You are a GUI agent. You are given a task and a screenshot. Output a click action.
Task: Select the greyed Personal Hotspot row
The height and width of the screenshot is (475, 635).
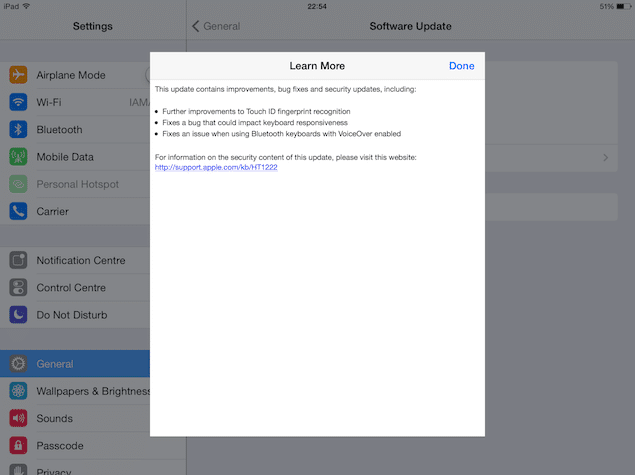75,184
